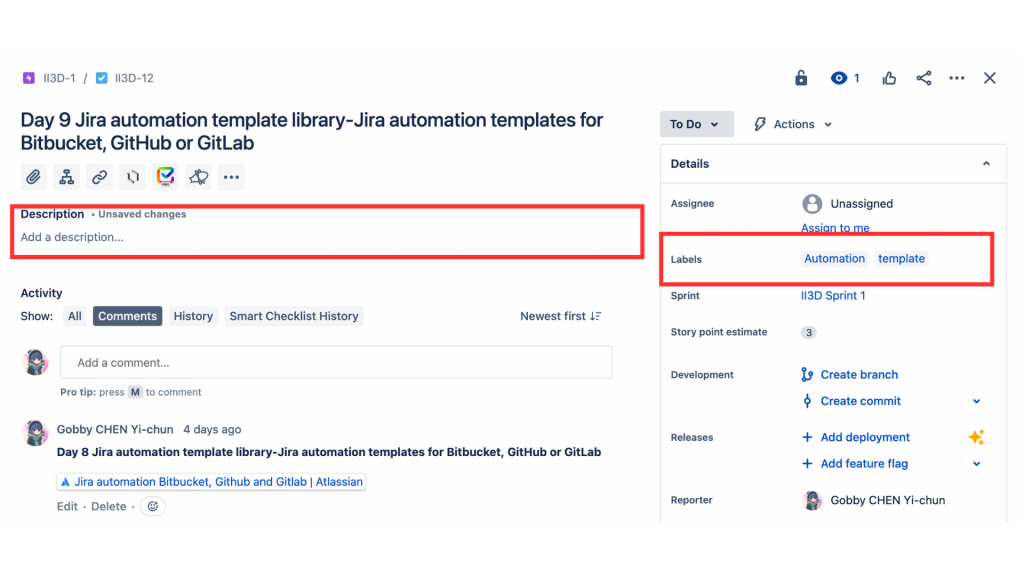Click the Automation label
This screenshot has height=576, width=1024.
[835, 259]
